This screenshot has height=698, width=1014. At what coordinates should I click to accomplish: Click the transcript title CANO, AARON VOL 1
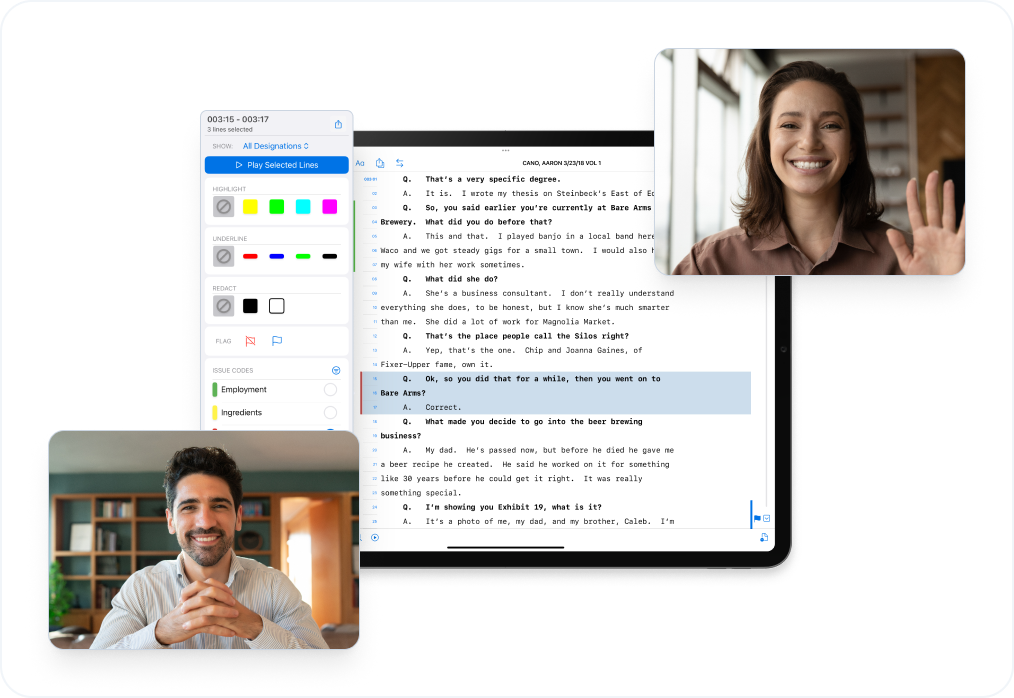[561, 163]
